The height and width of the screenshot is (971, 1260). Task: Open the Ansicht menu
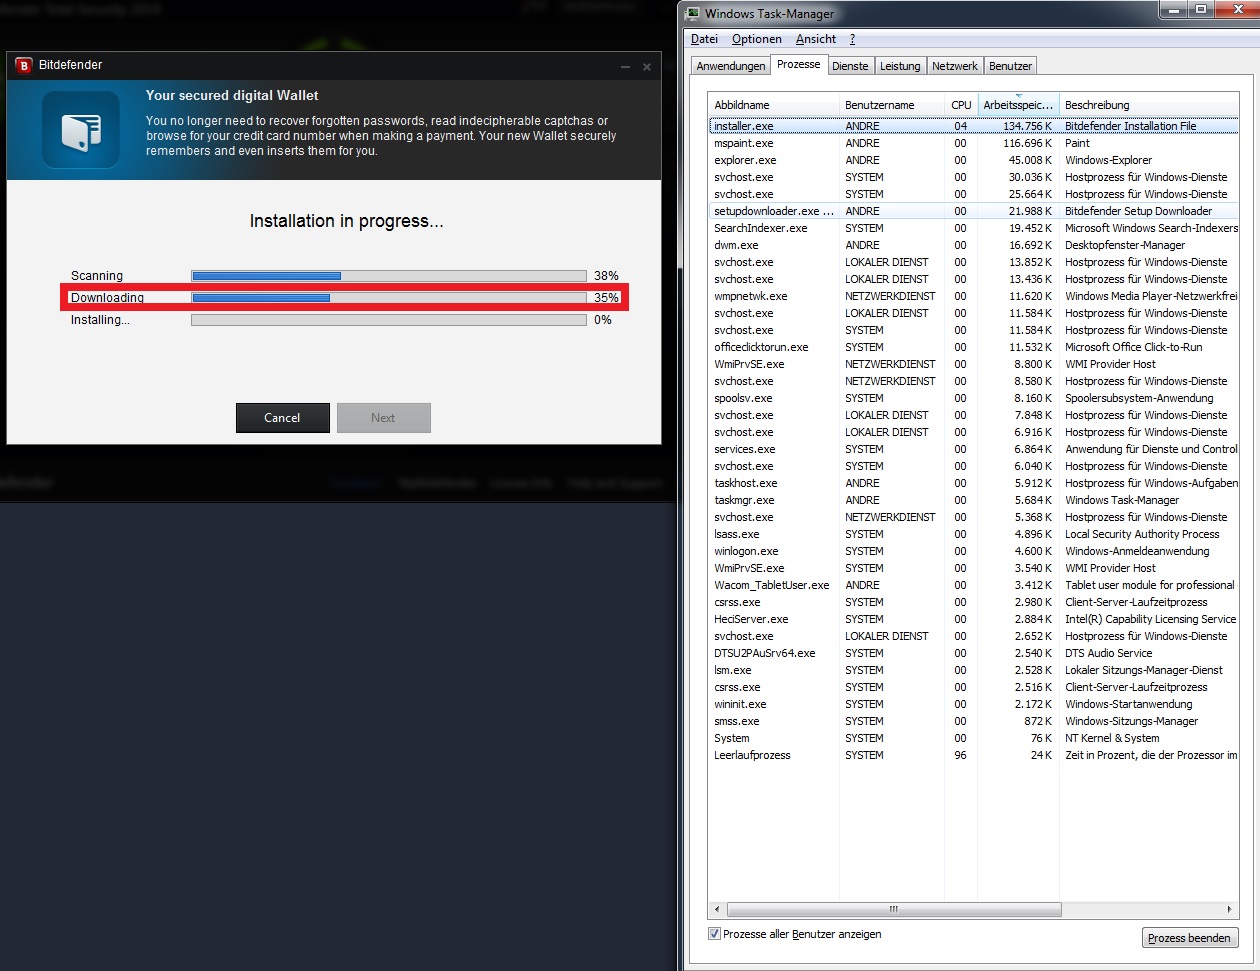(x=816, y=39)
